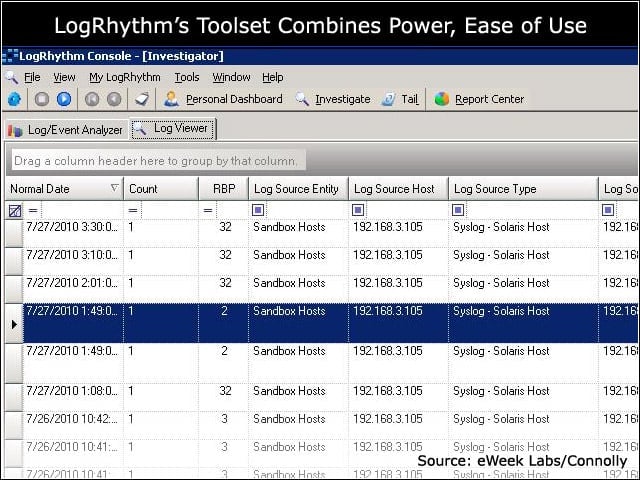Image resolution: width=640 pixels, height=480 pixels.
Task: Sort by the Count column header
Action: pyautogui.click(x=161, y=189)
